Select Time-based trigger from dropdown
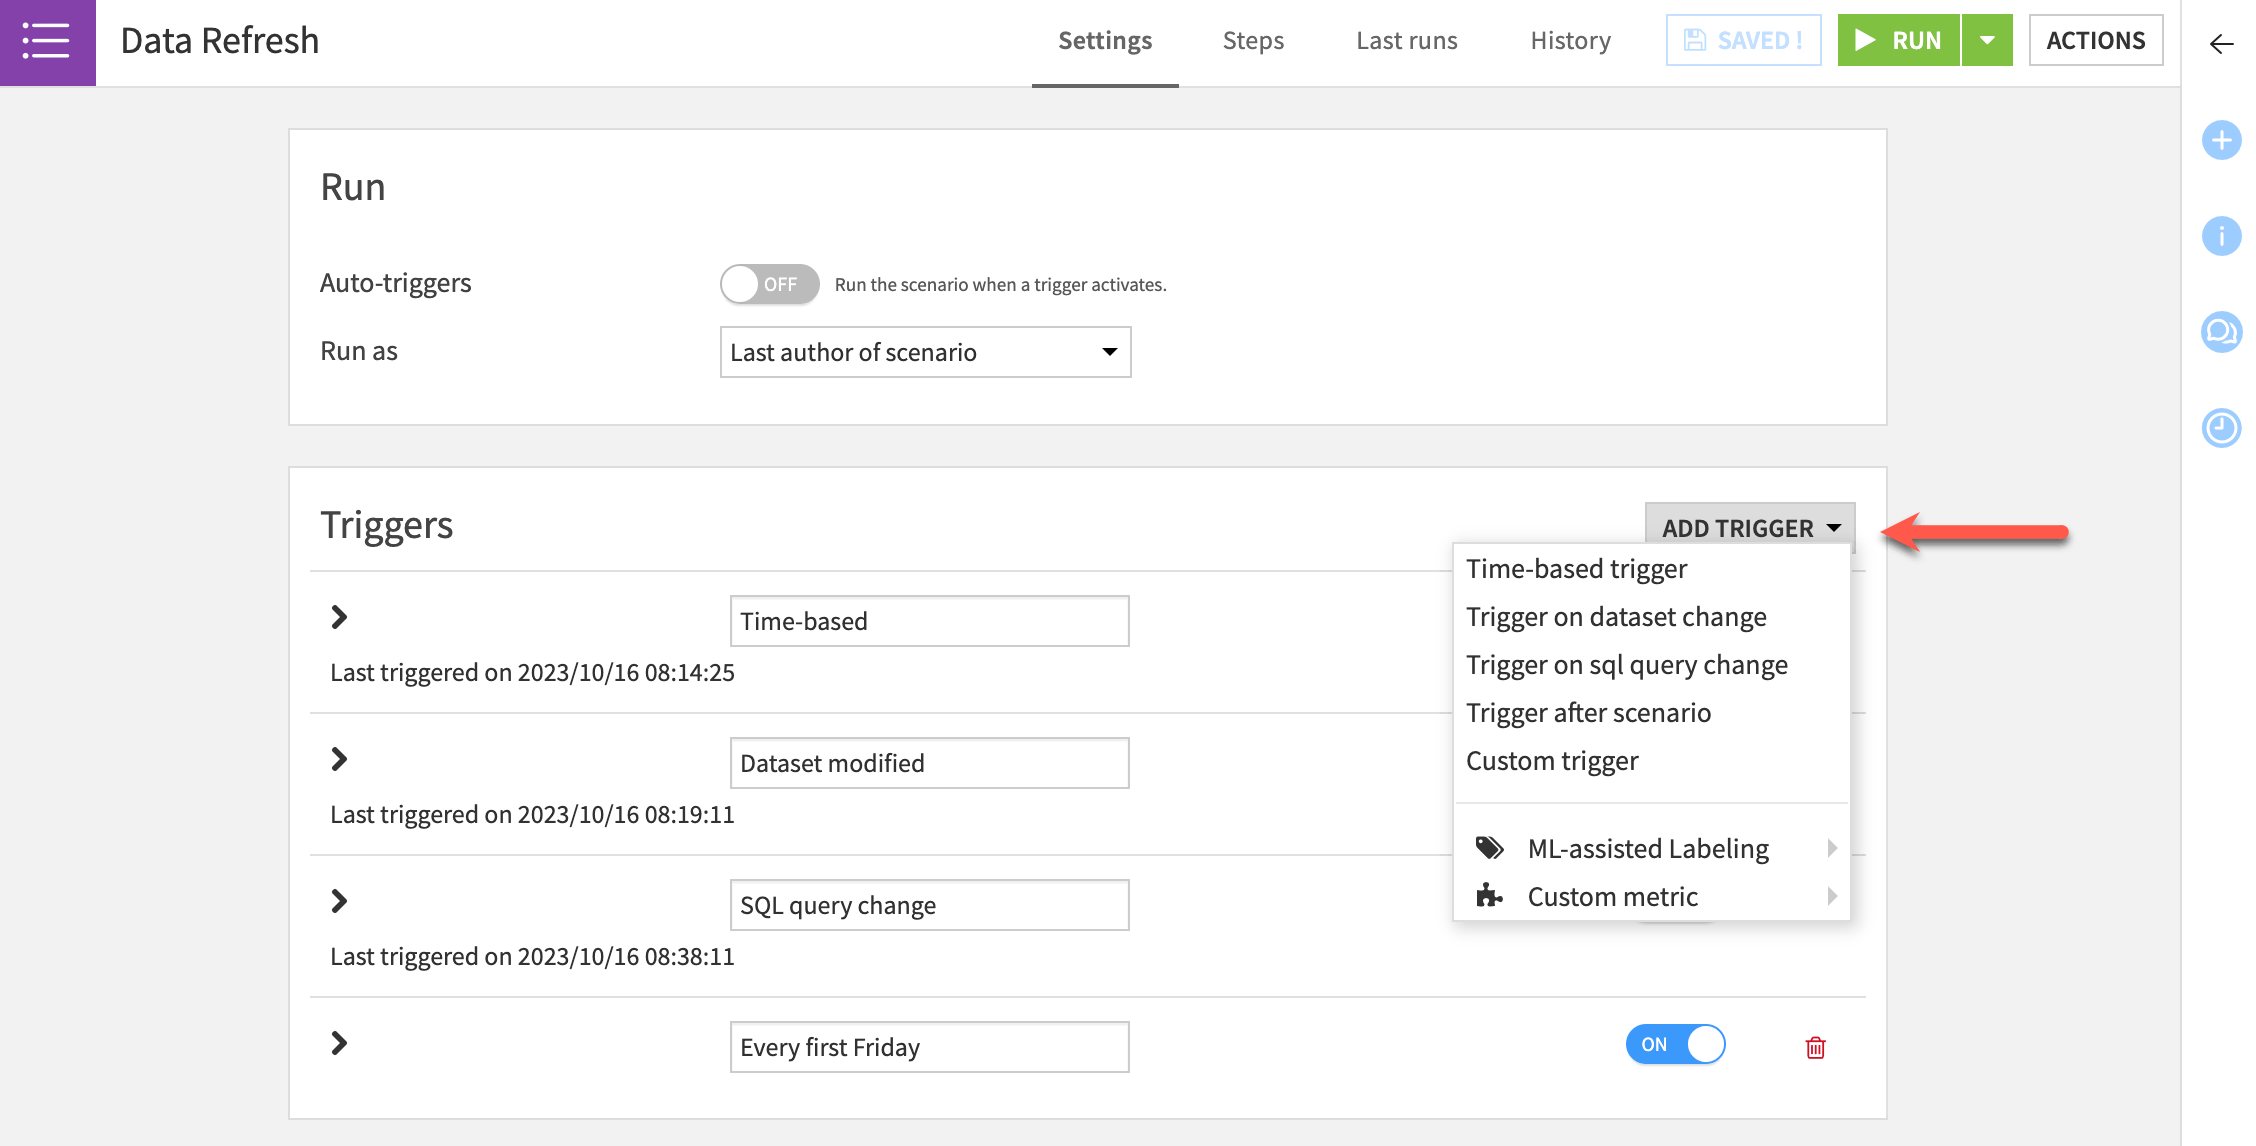Image resolution: width=2256 pixels, height=1146 pixels. (1577, 569)
